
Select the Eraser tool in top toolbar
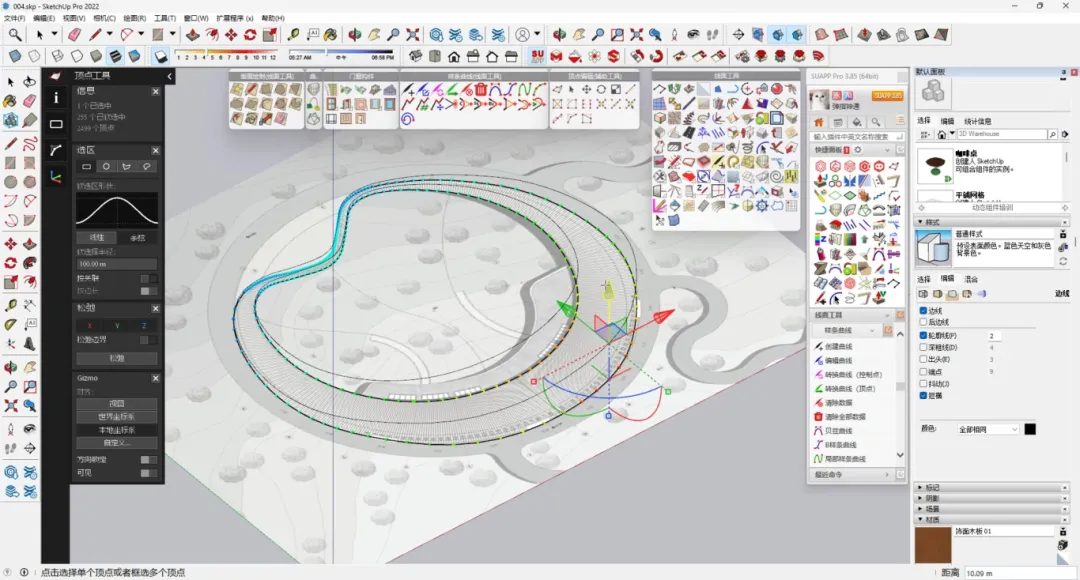click(x=72, y=35)
